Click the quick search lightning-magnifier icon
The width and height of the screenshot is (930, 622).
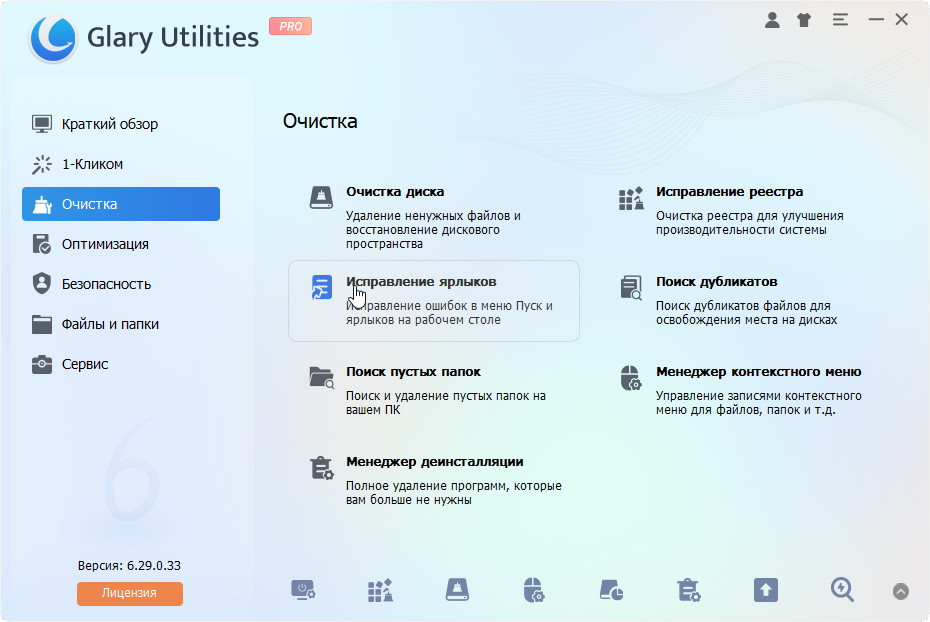pyautogui.click(x=842, y=590)
